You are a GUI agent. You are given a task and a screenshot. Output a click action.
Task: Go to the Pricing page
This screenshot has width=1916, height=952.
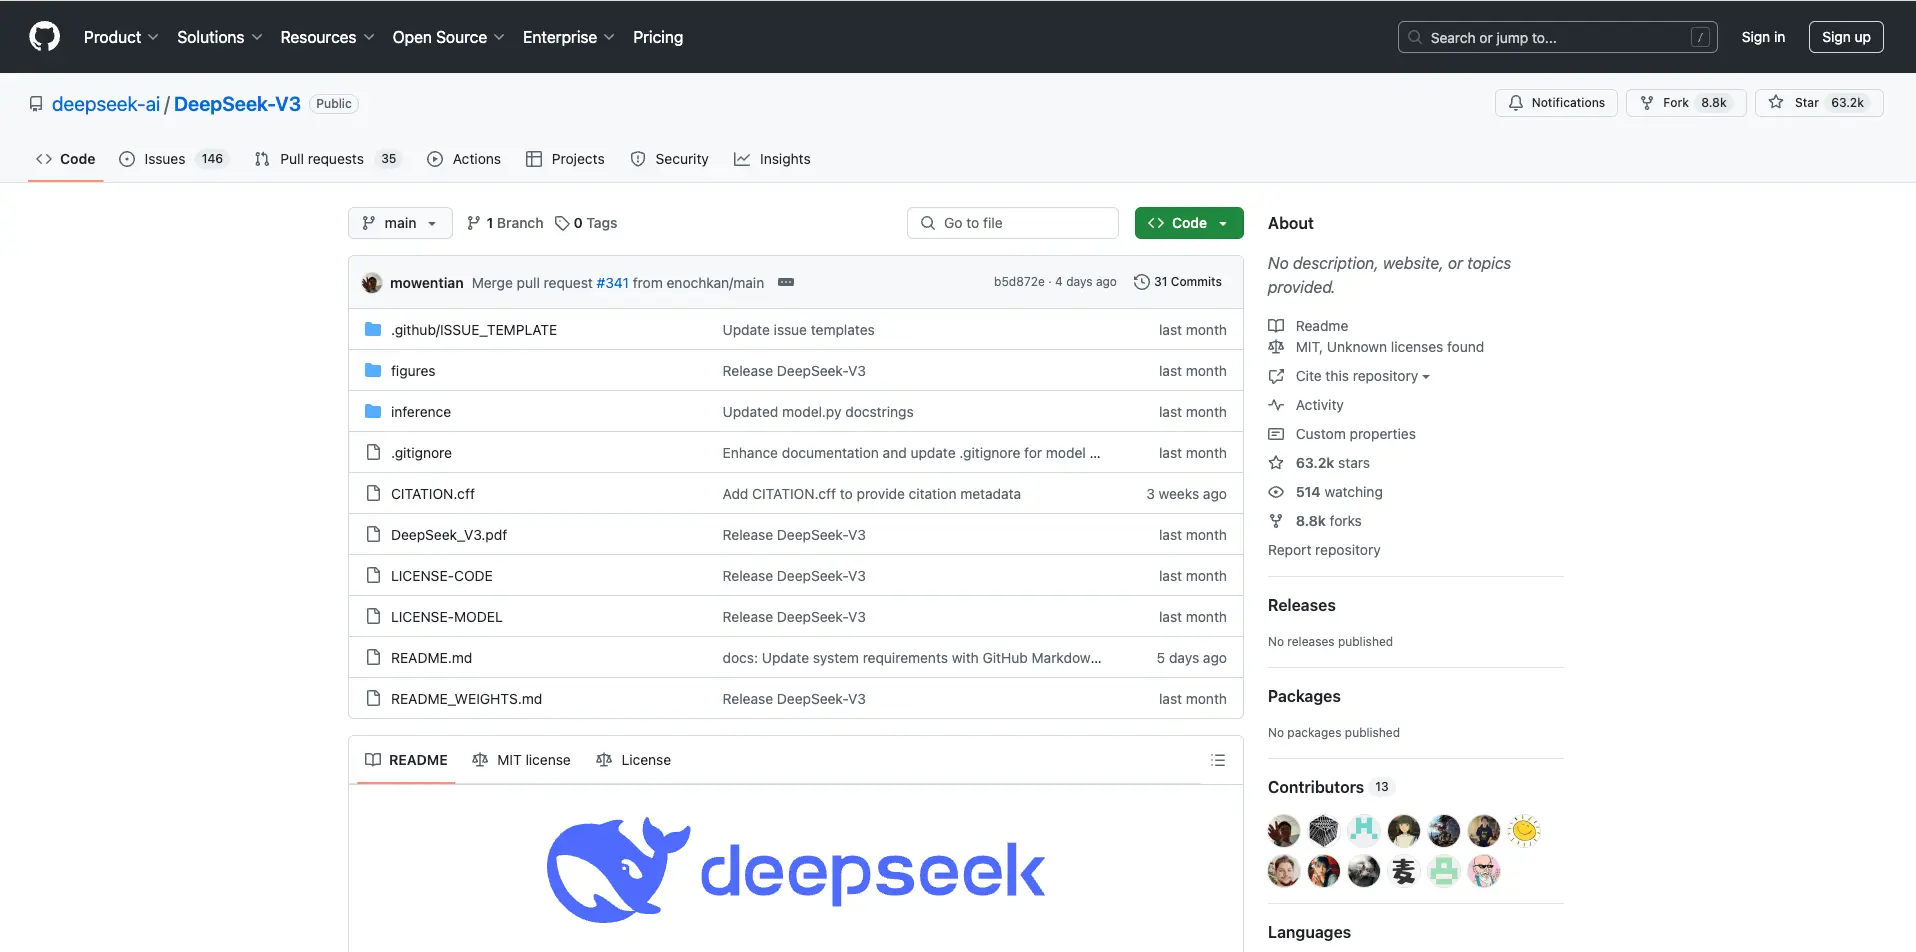click(x=658, y=37)
